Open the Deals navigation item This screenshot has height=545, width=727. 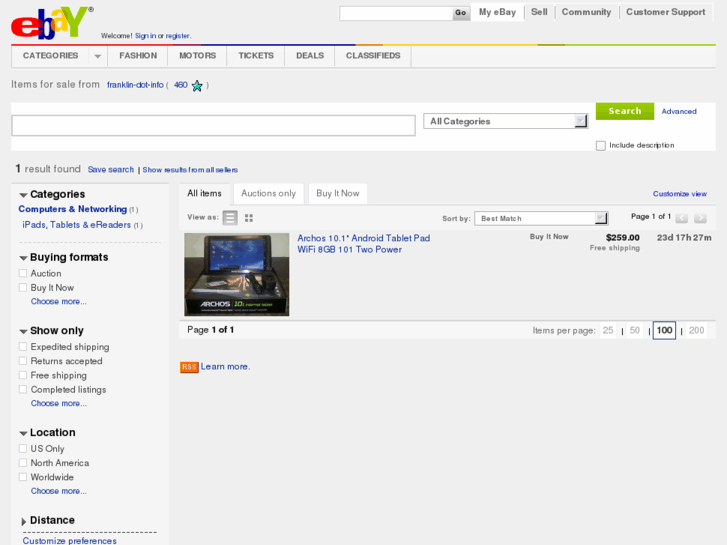310,56
